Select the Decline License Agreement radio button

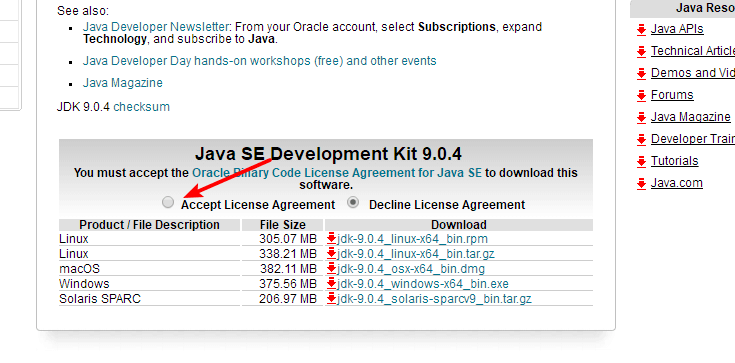[x=353, y=203]
